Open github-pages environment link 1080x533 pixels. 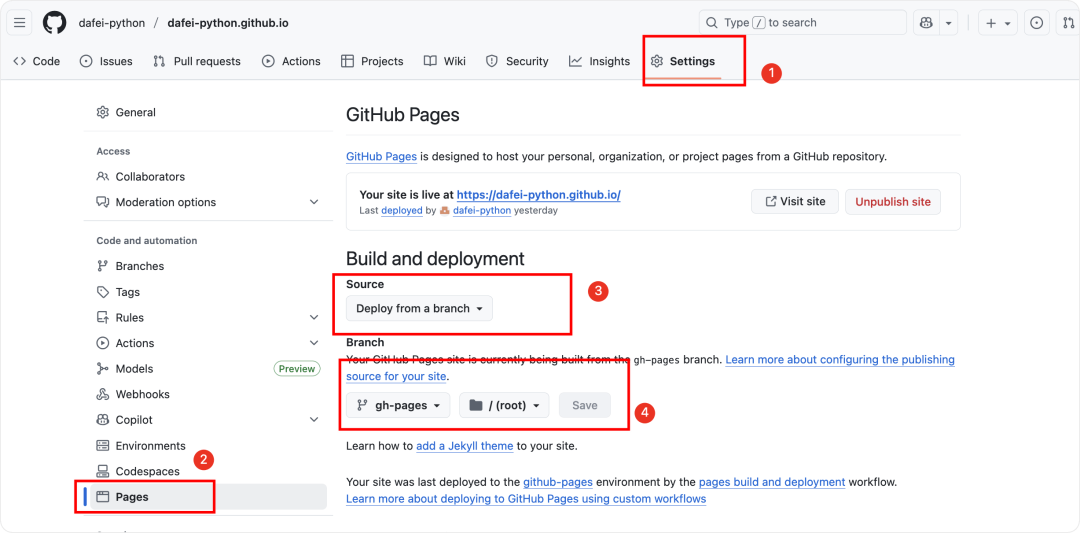coord(558,482)
